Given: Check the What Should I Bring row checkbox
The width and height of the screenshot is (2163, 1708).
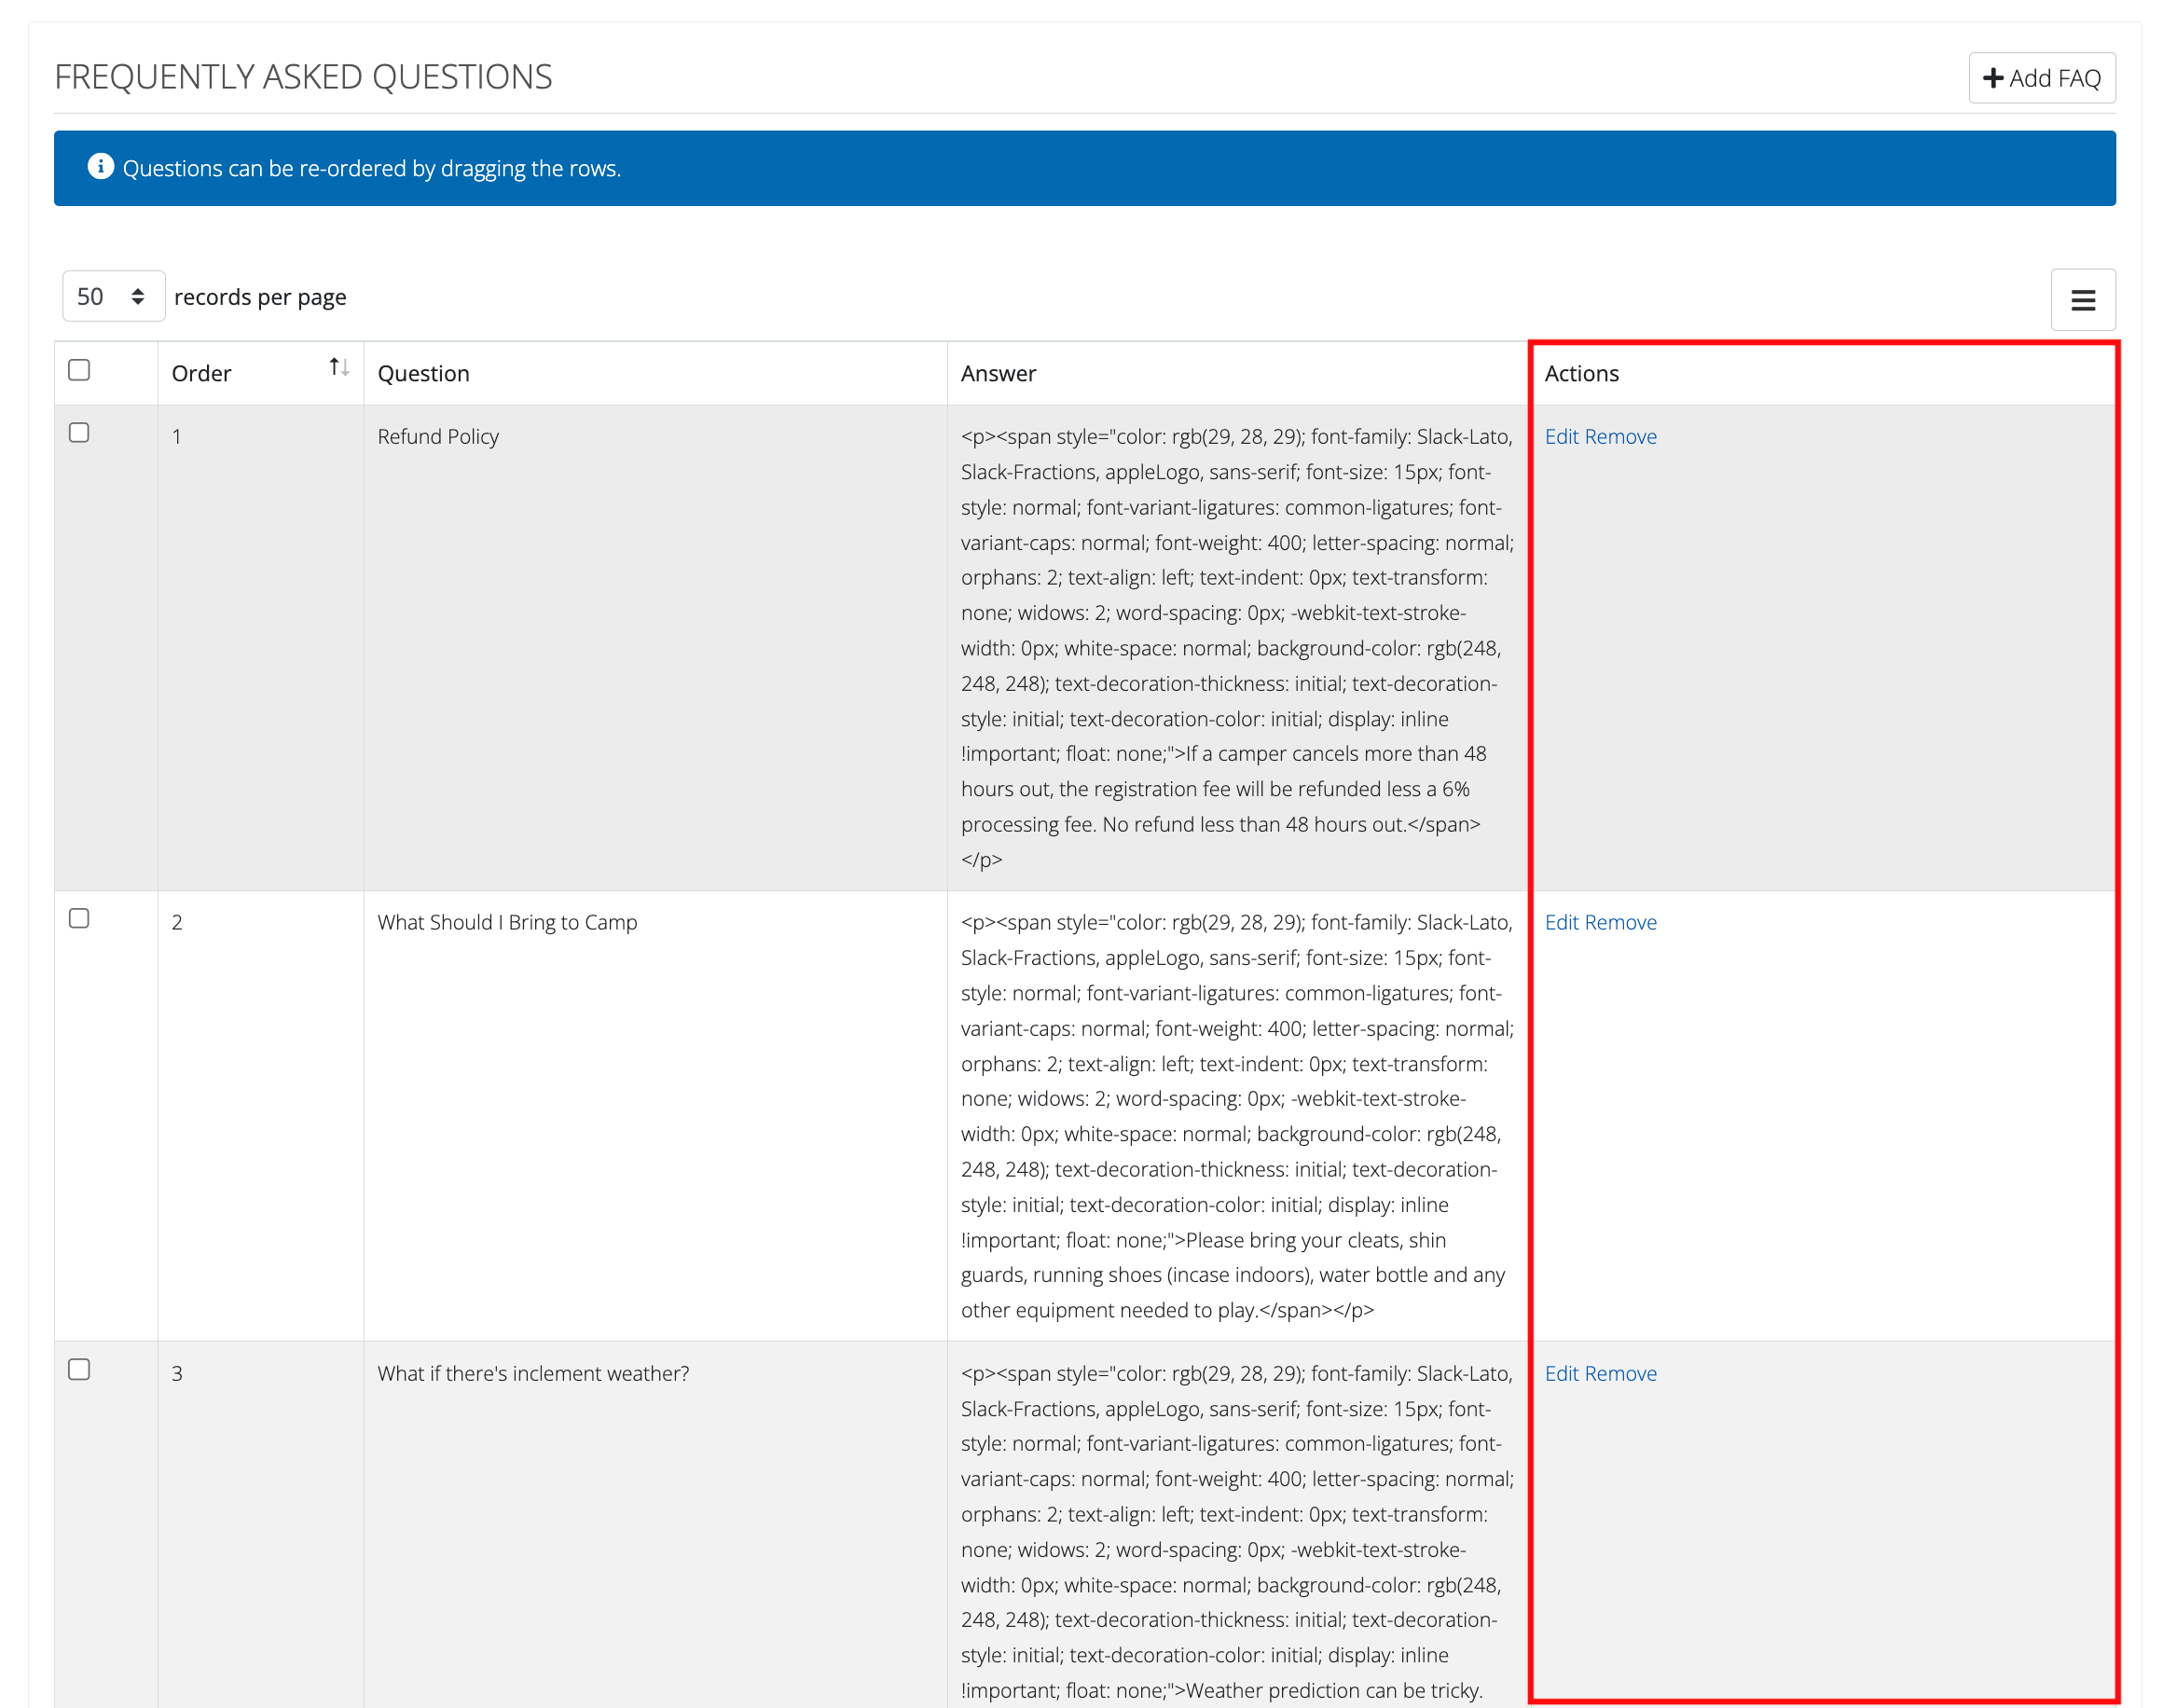Looking at the screenshot, I should click(x=79, y=917).
